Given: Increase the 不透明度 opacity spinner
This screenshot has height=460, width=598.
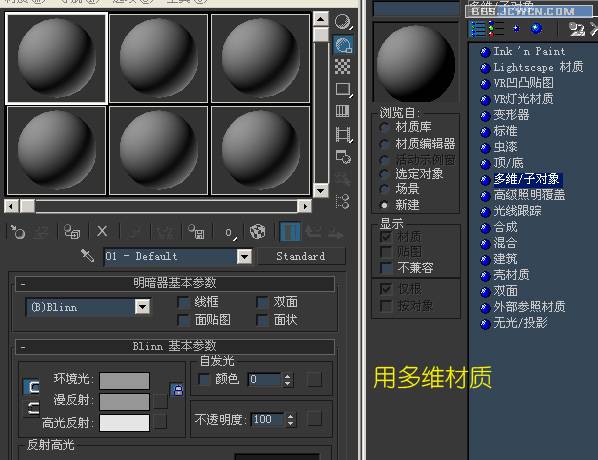Looking at the screenshot, I should [291, 416].
